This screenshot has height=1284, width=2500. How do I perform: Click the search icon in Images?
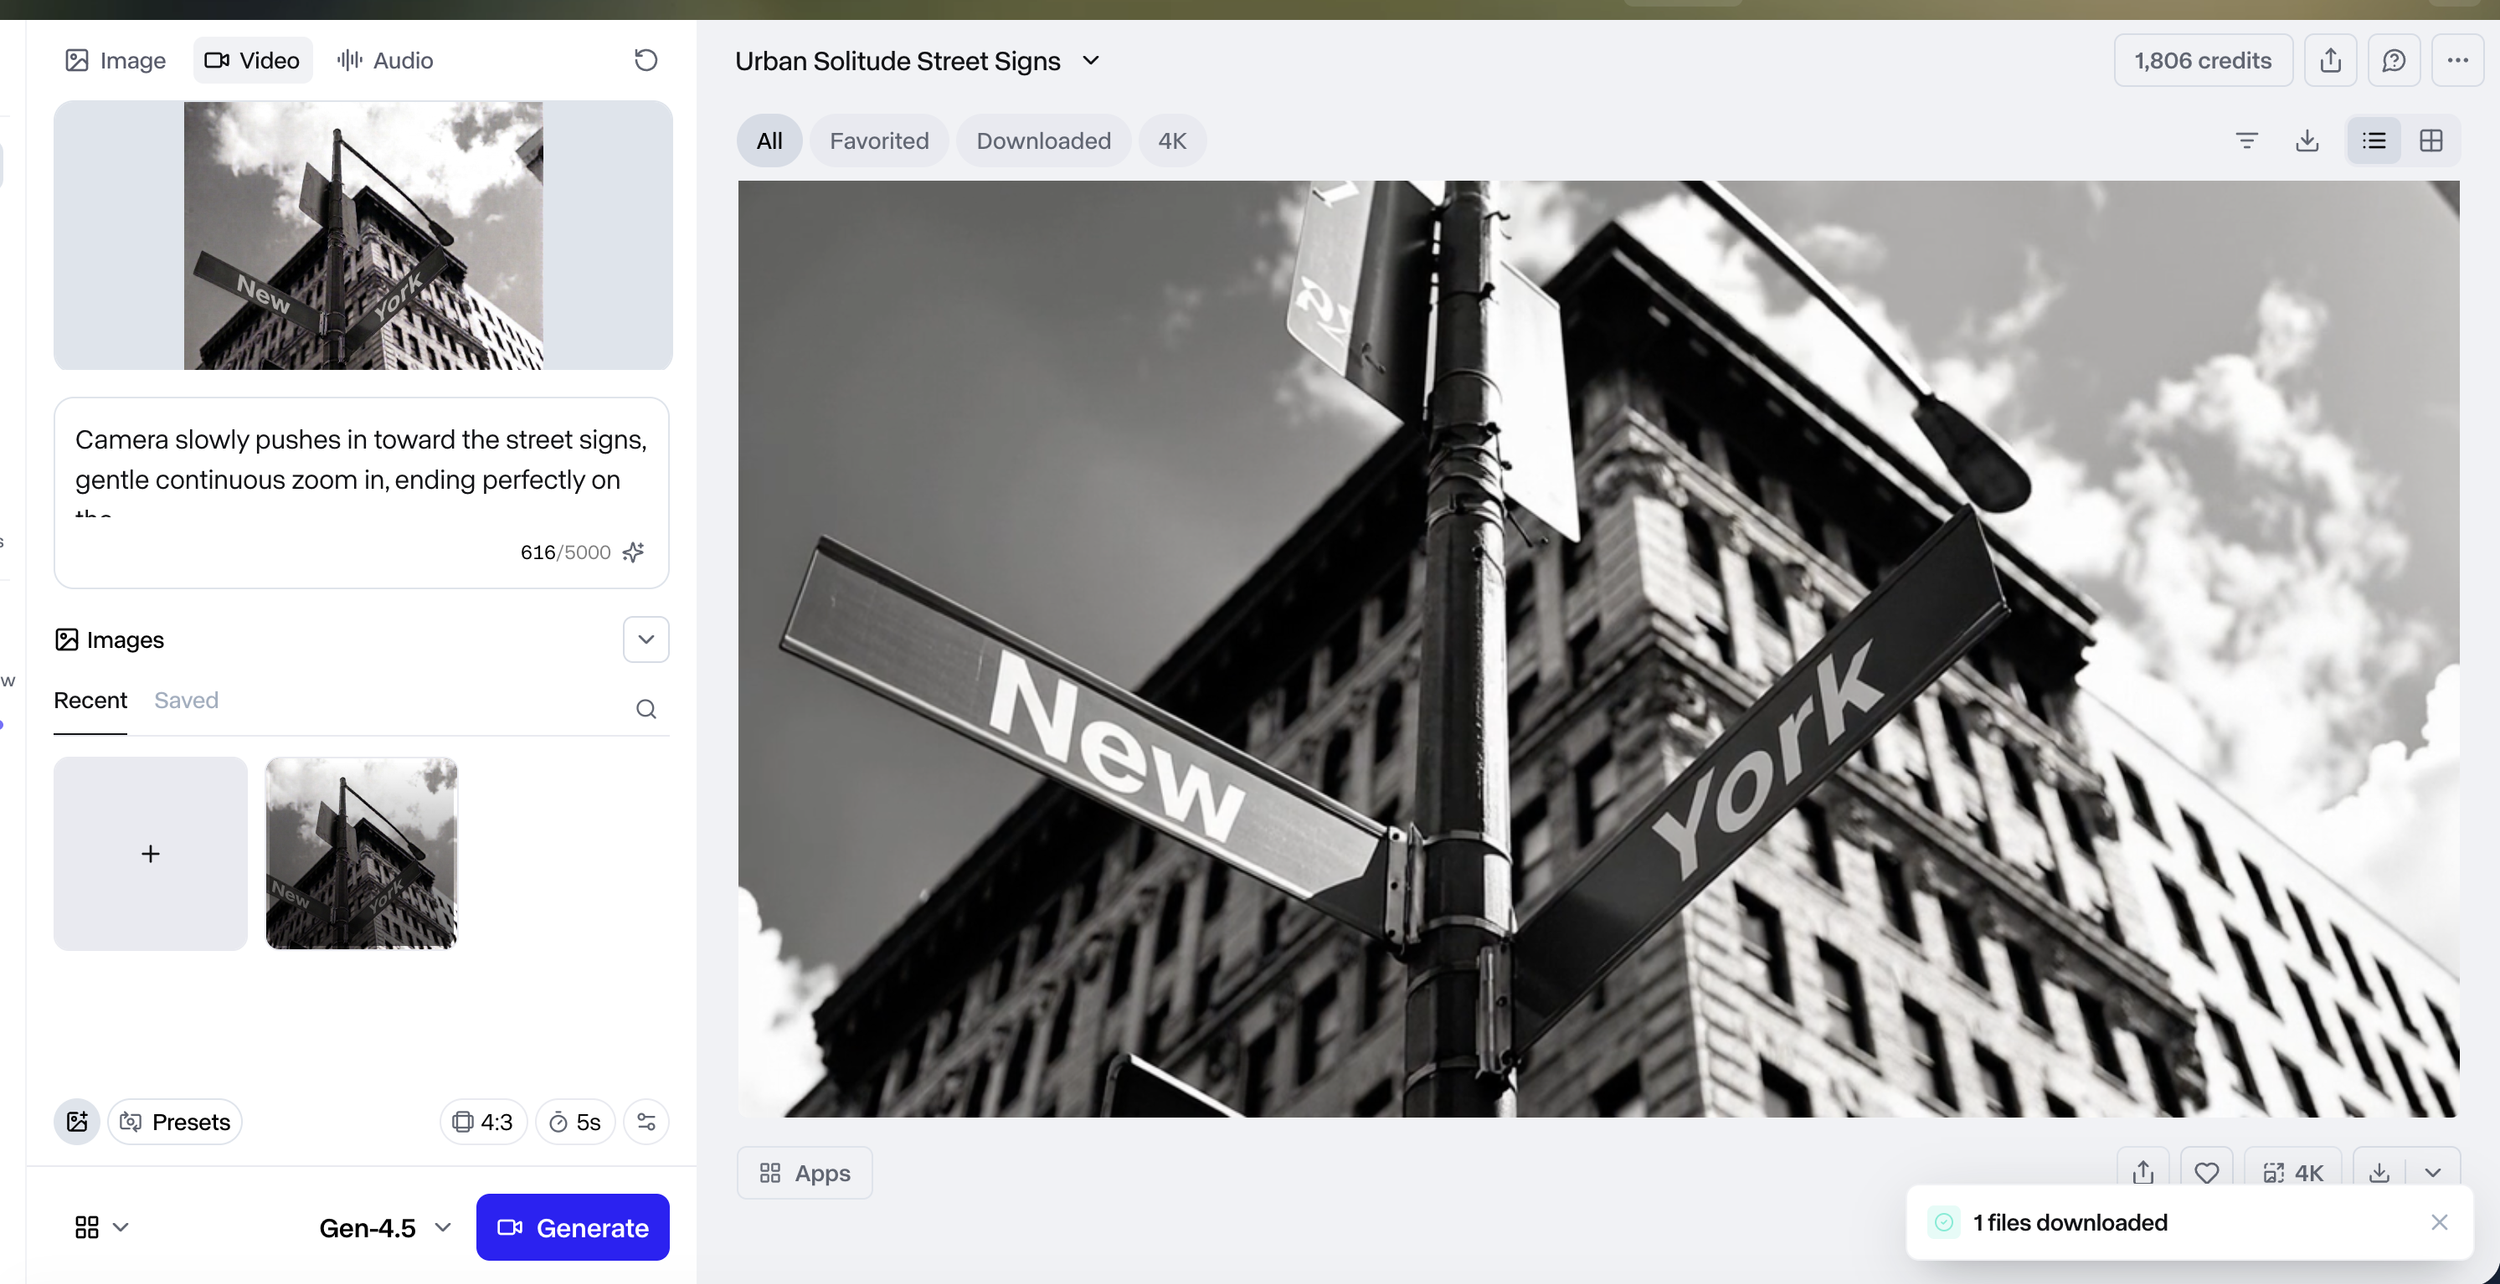(646, 709)
